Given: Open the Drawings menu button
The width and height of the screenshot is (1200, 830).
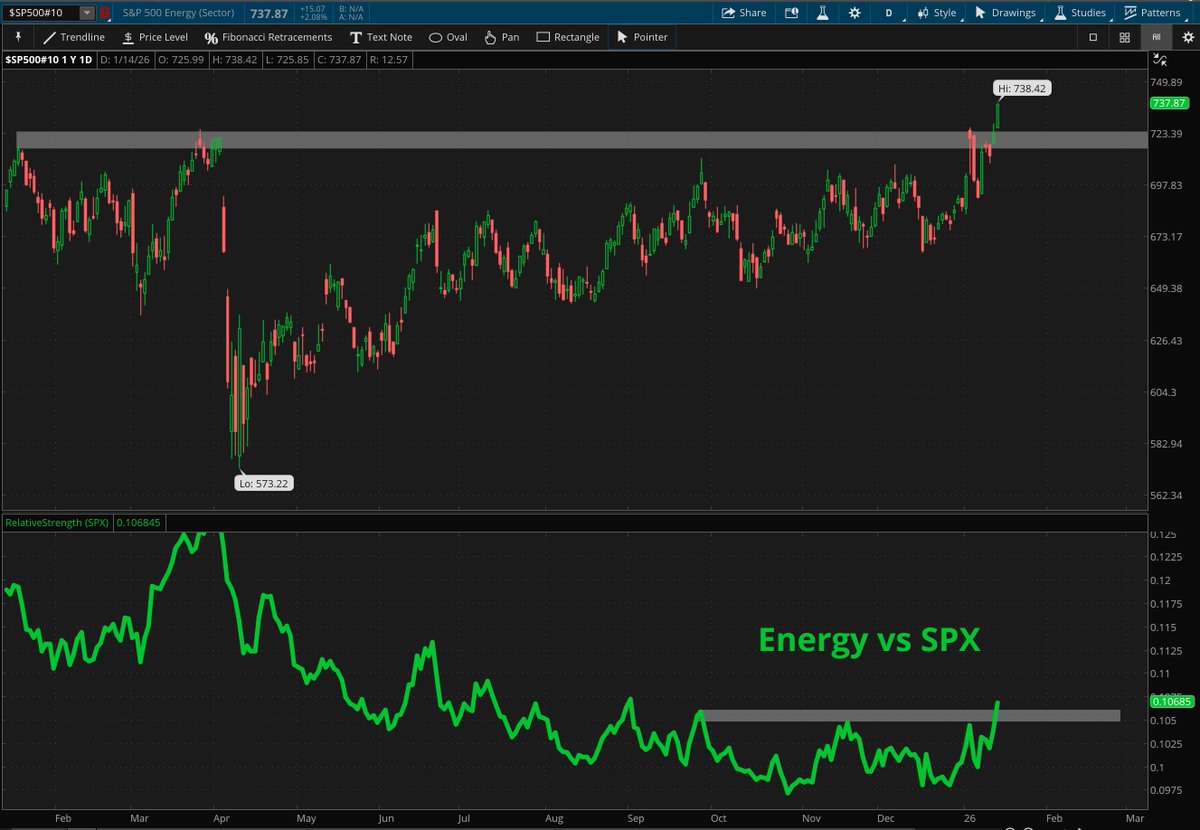Looking at the screenshot, I should (1006, 13).
